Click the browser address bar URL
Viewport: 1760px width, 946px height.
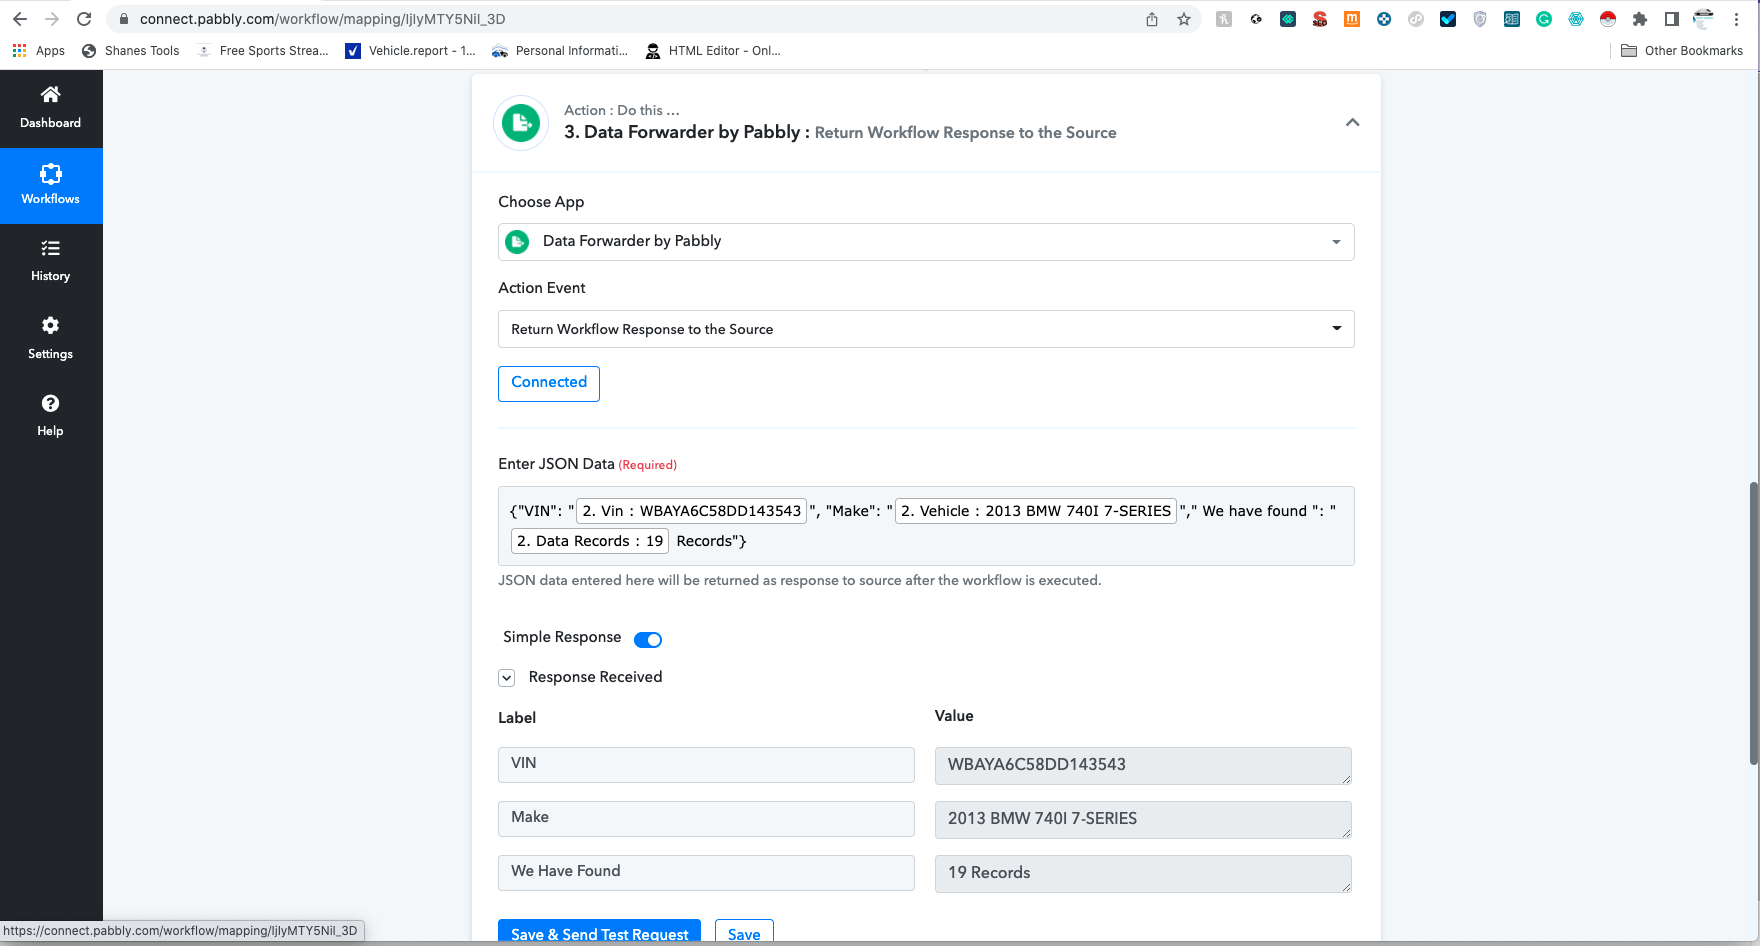(322, 19)
